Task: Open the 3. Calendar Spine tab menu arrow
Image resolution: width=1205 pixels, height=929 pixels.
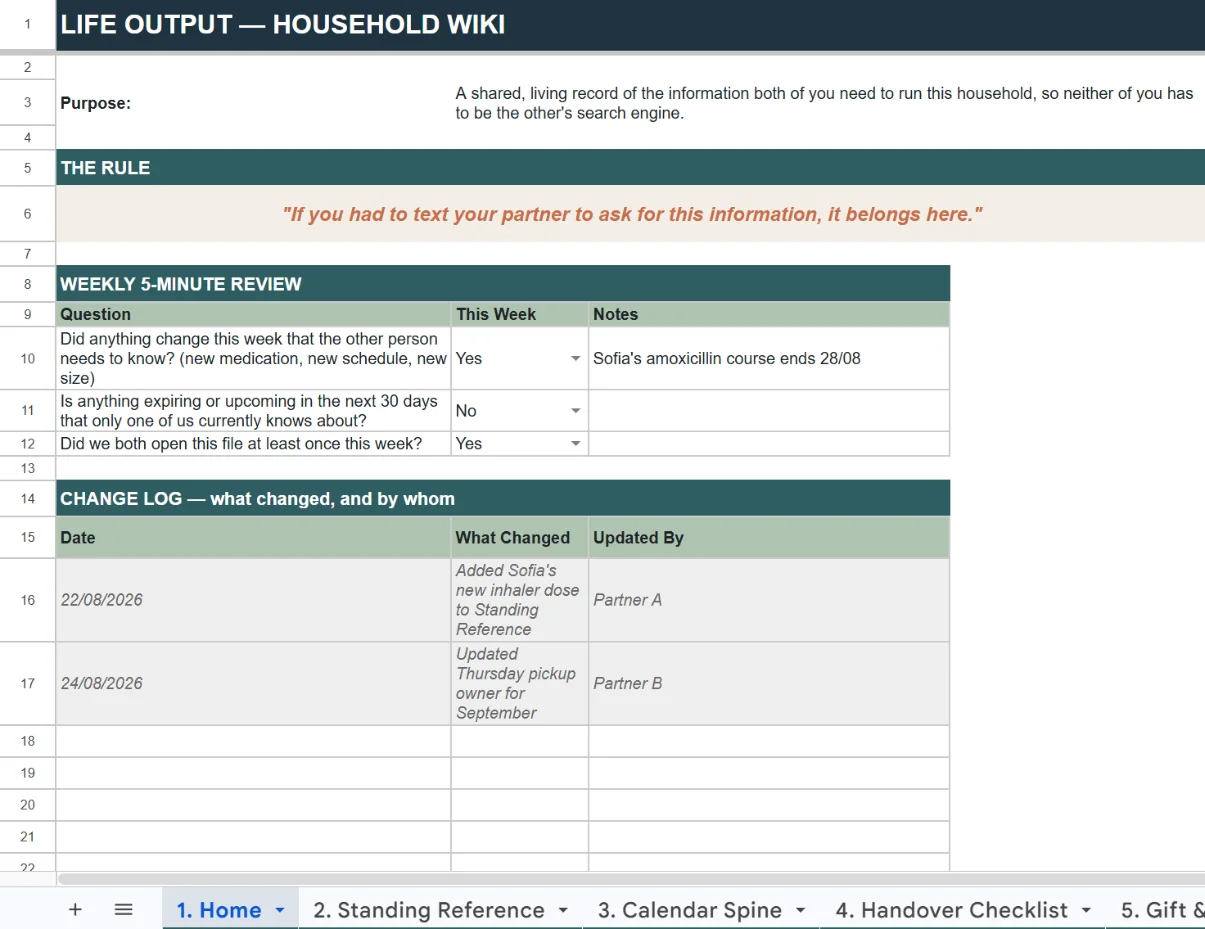Action: click(x=800, y=910)
